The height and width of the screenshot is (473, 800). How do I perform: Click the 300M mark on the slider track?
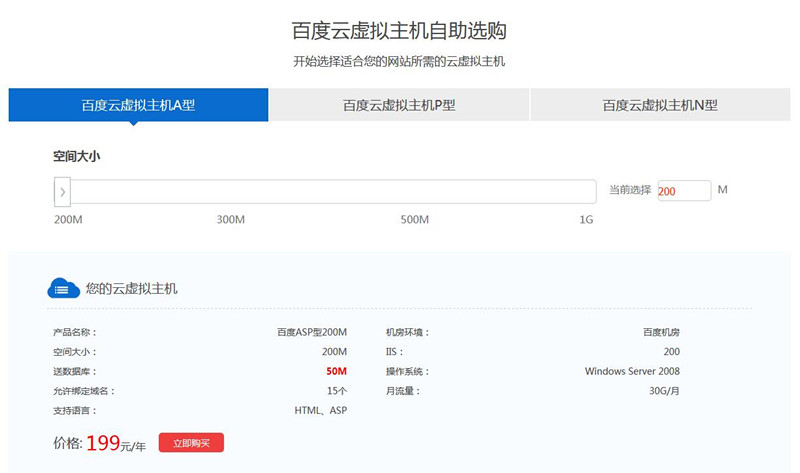(231, 192)
